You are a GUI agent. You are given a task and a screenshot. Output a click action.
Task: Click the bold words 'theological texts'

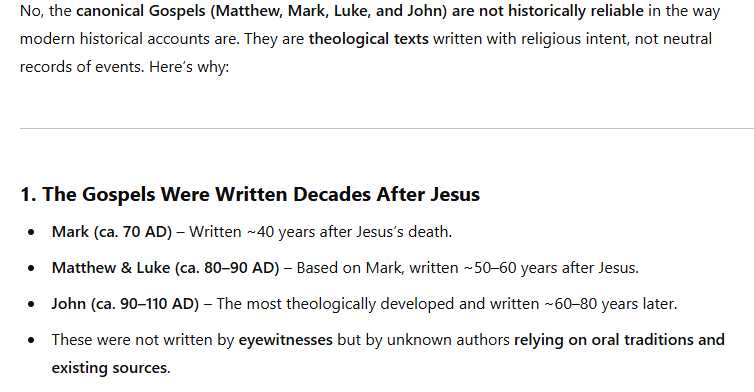368,38
